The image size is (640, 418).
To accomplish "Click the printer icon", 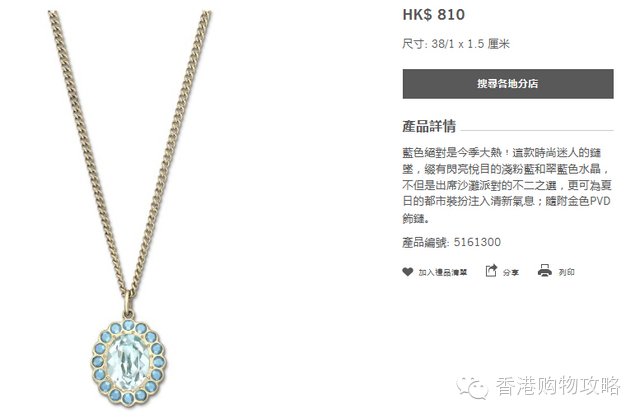I will click(x=544, y=271).
